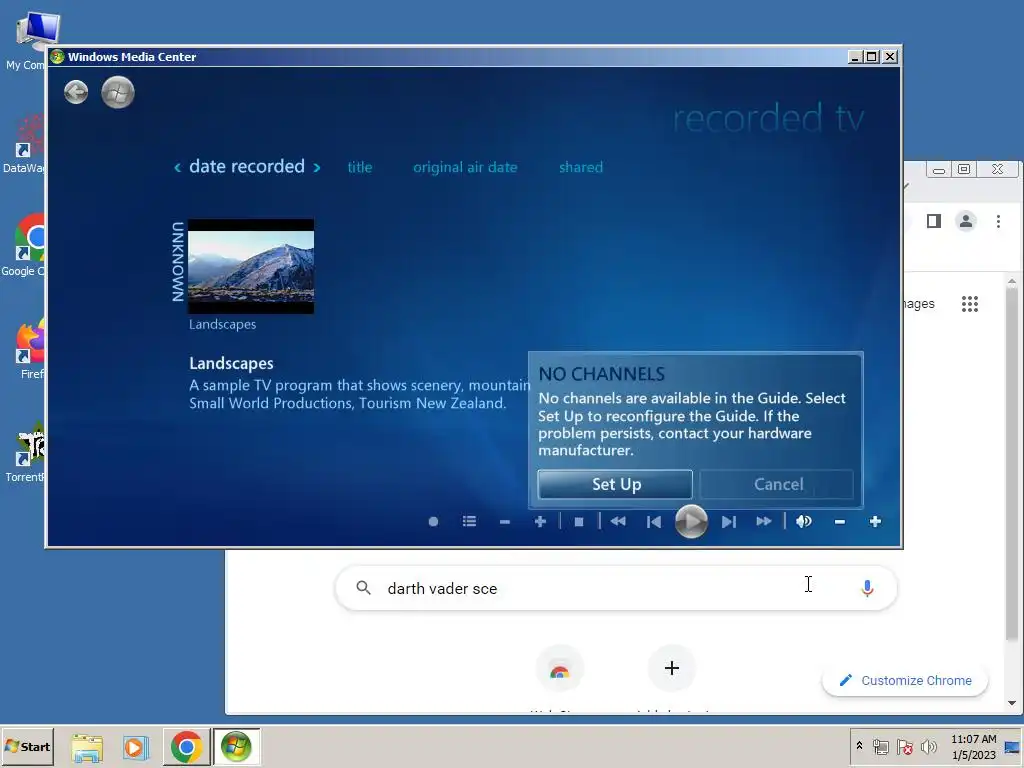Go back with the Media Center back arrow

pos(76,92)
